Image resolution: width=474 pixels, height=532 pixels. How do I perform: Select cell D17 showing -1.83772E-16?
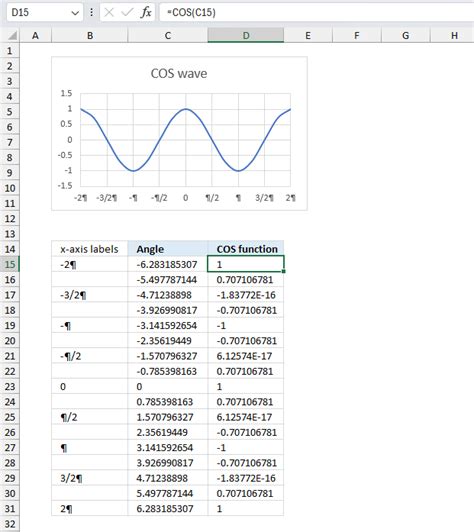246,295
